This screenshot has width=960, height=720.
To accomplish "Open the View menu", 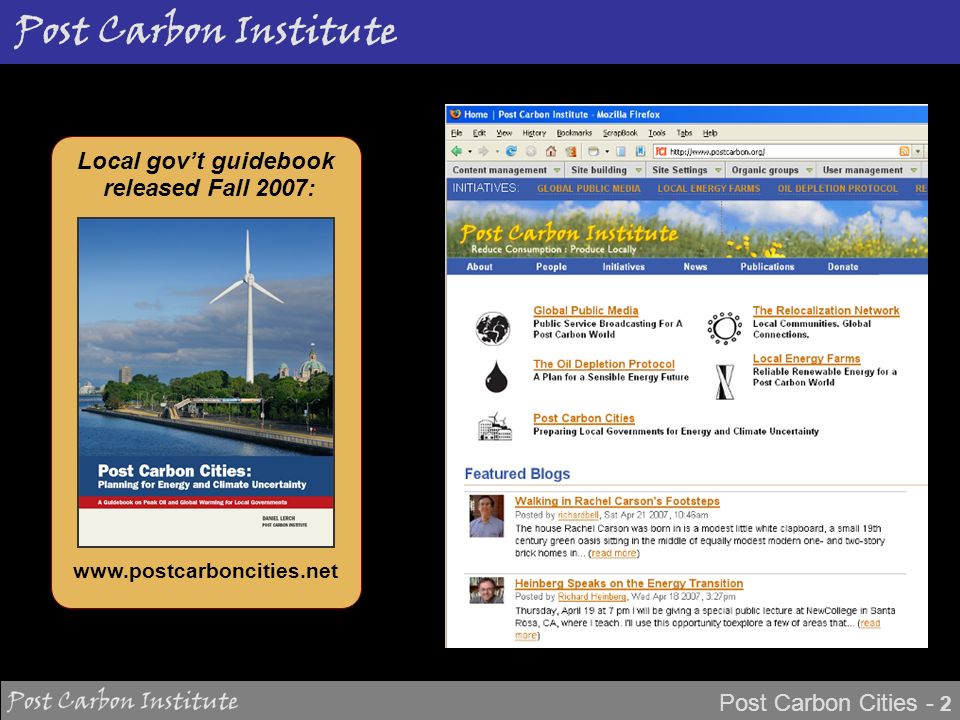I will coord(504,133).
